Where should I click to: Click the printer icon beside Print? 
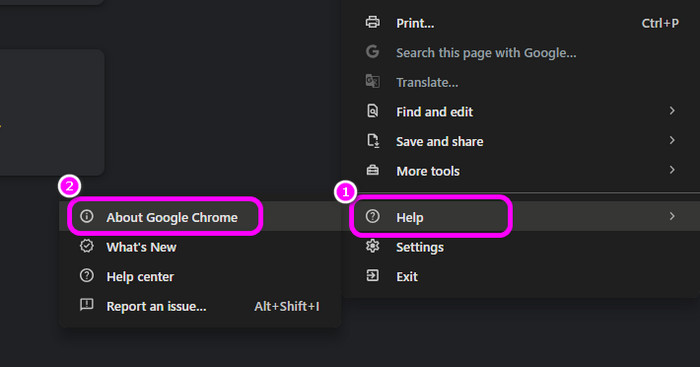coord(372,22)
